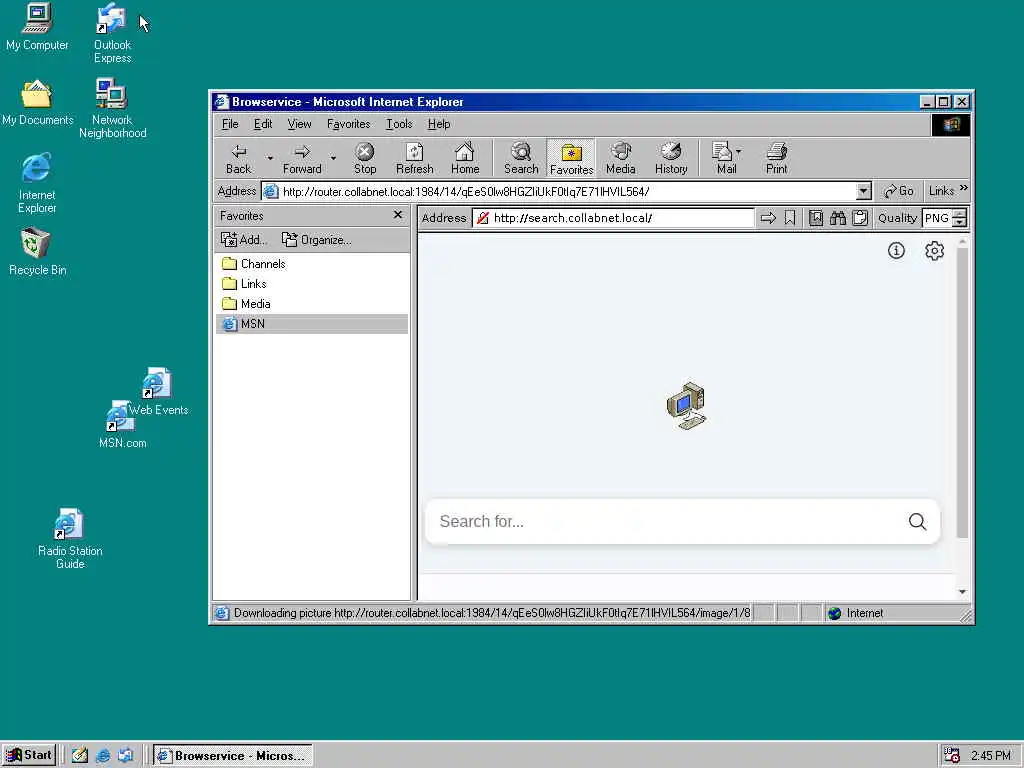Image resolution: width=1024 pixels, height=768 pixels.
Task: Expand the Mail dropdown arrow
Action: (739, 152)
